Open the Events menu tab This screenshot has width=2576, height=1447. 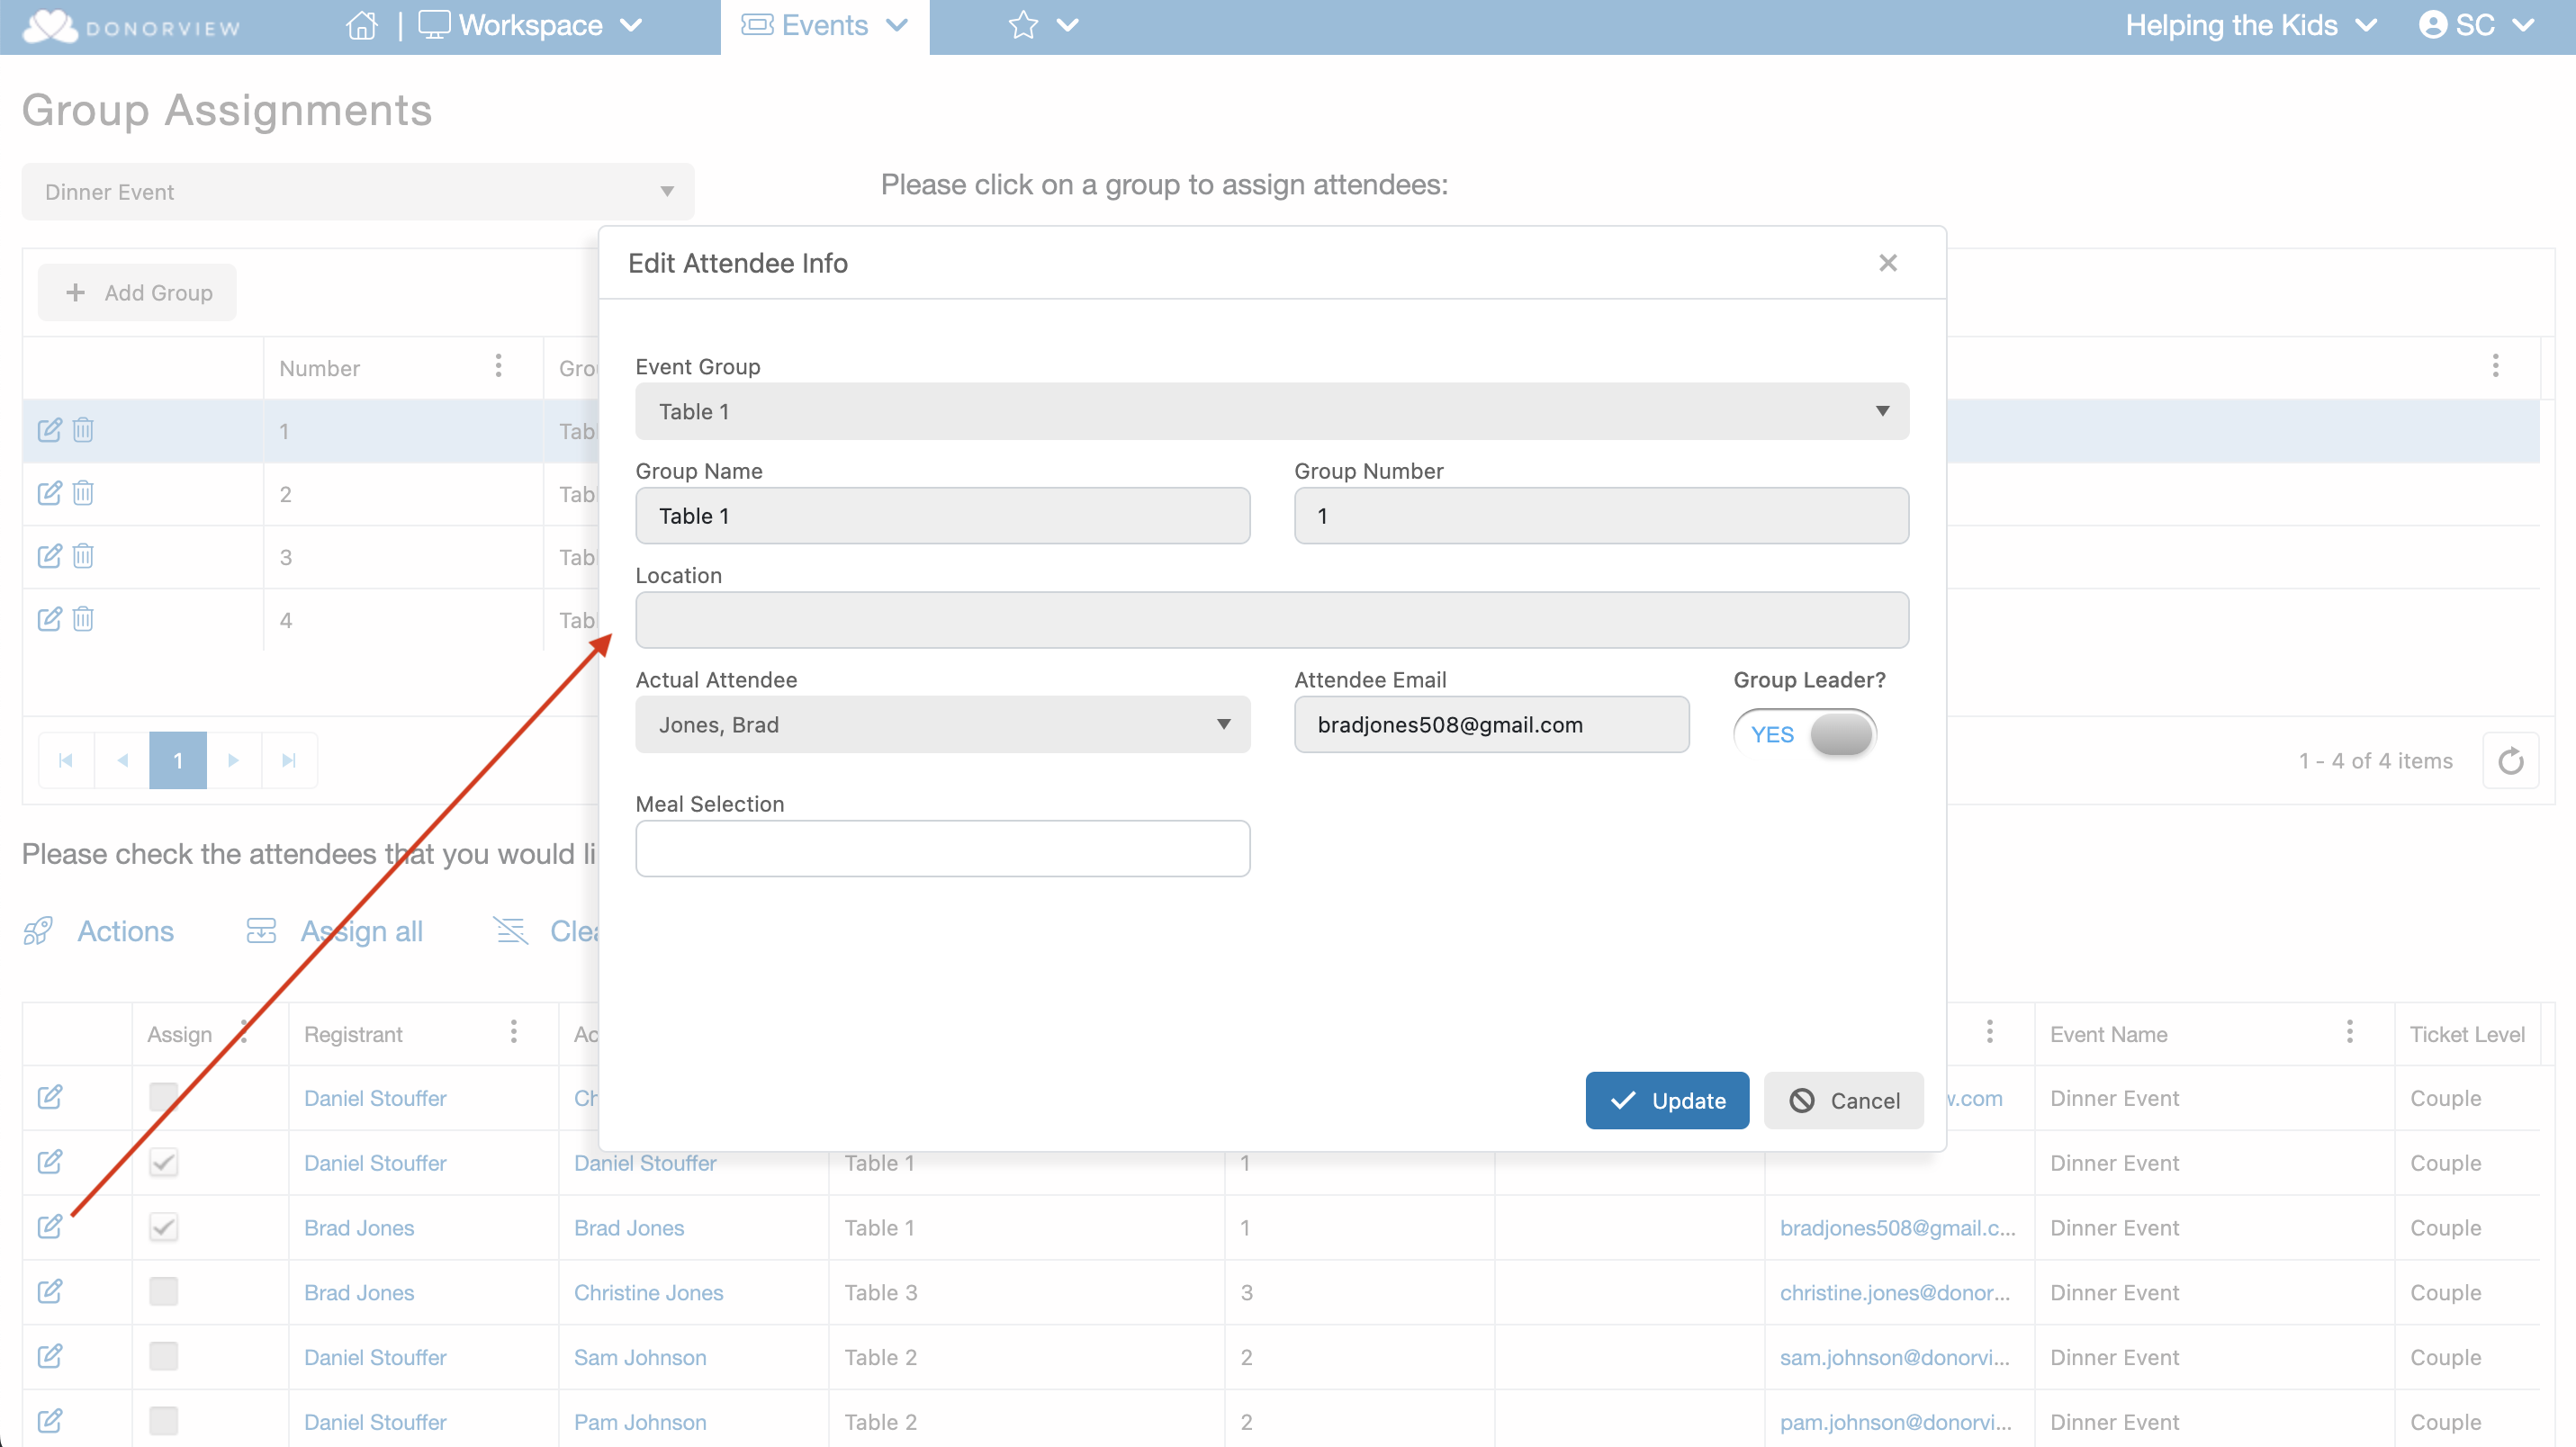824,25
